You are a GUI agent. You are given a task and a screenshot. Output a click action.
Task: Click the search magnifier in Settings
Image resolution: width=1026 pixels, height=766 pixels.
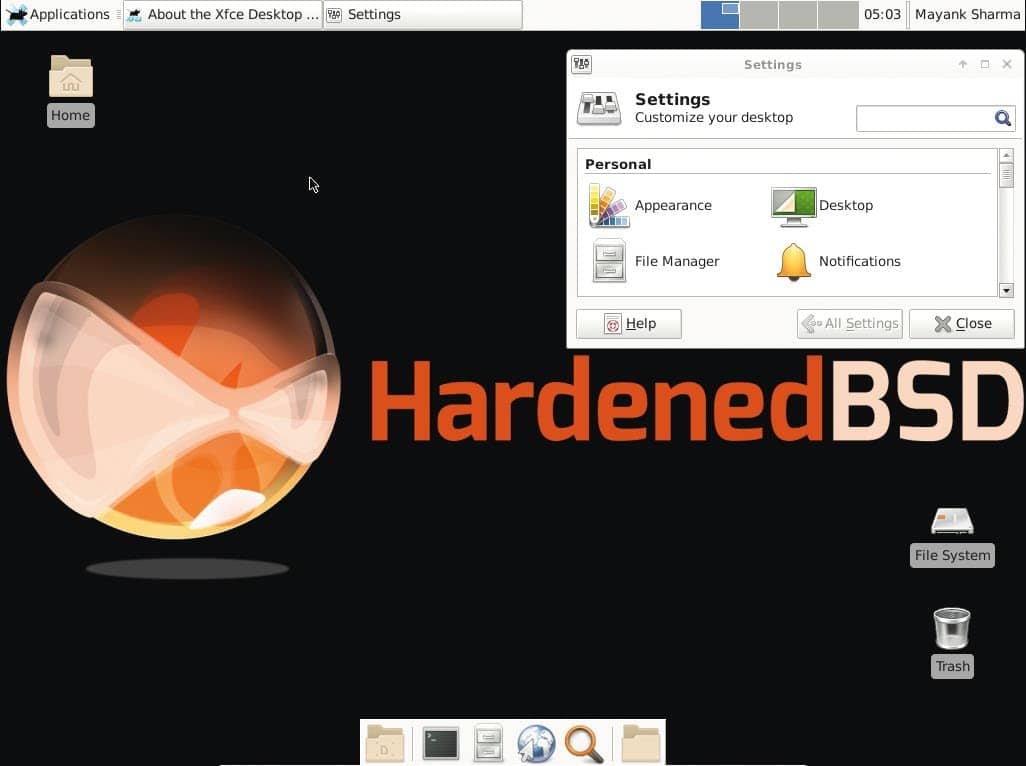point(1002,118)
